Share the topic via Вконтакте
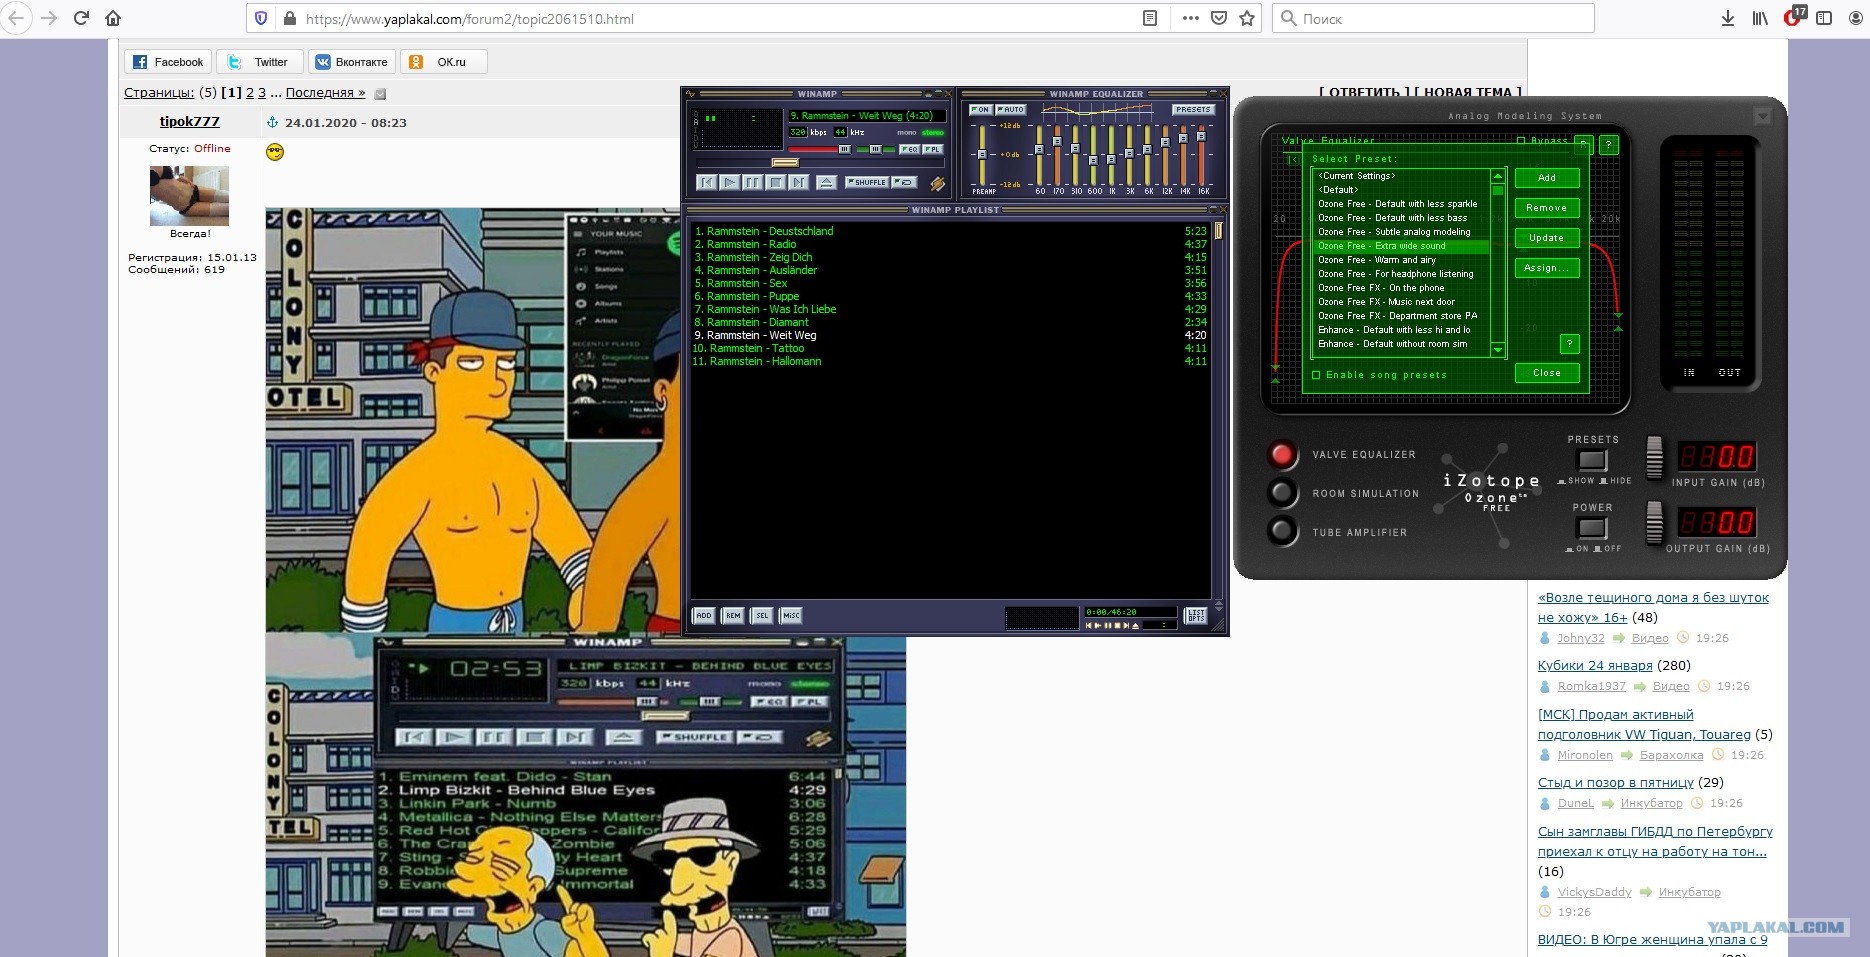1870x957 pixels. point(352,62)
